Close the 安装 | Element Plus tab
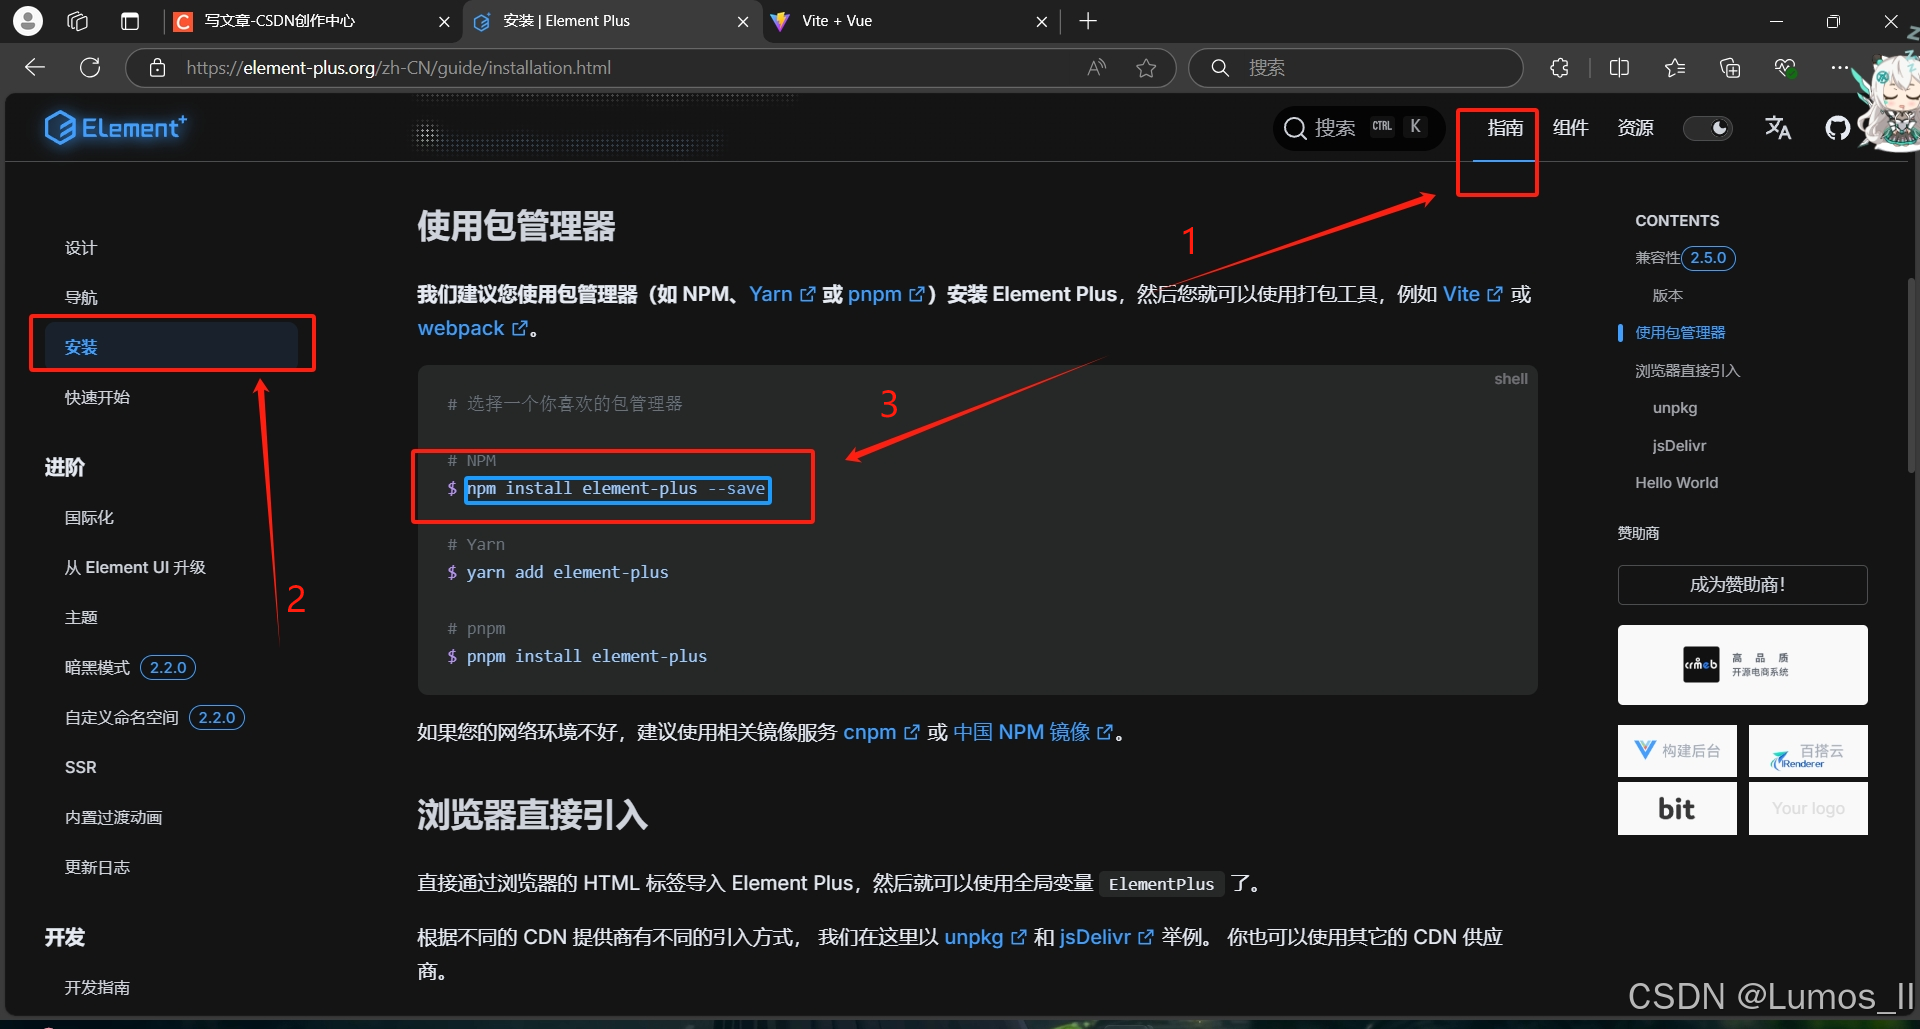This screenshot has height=1029, width=1920. pos(743,22)
